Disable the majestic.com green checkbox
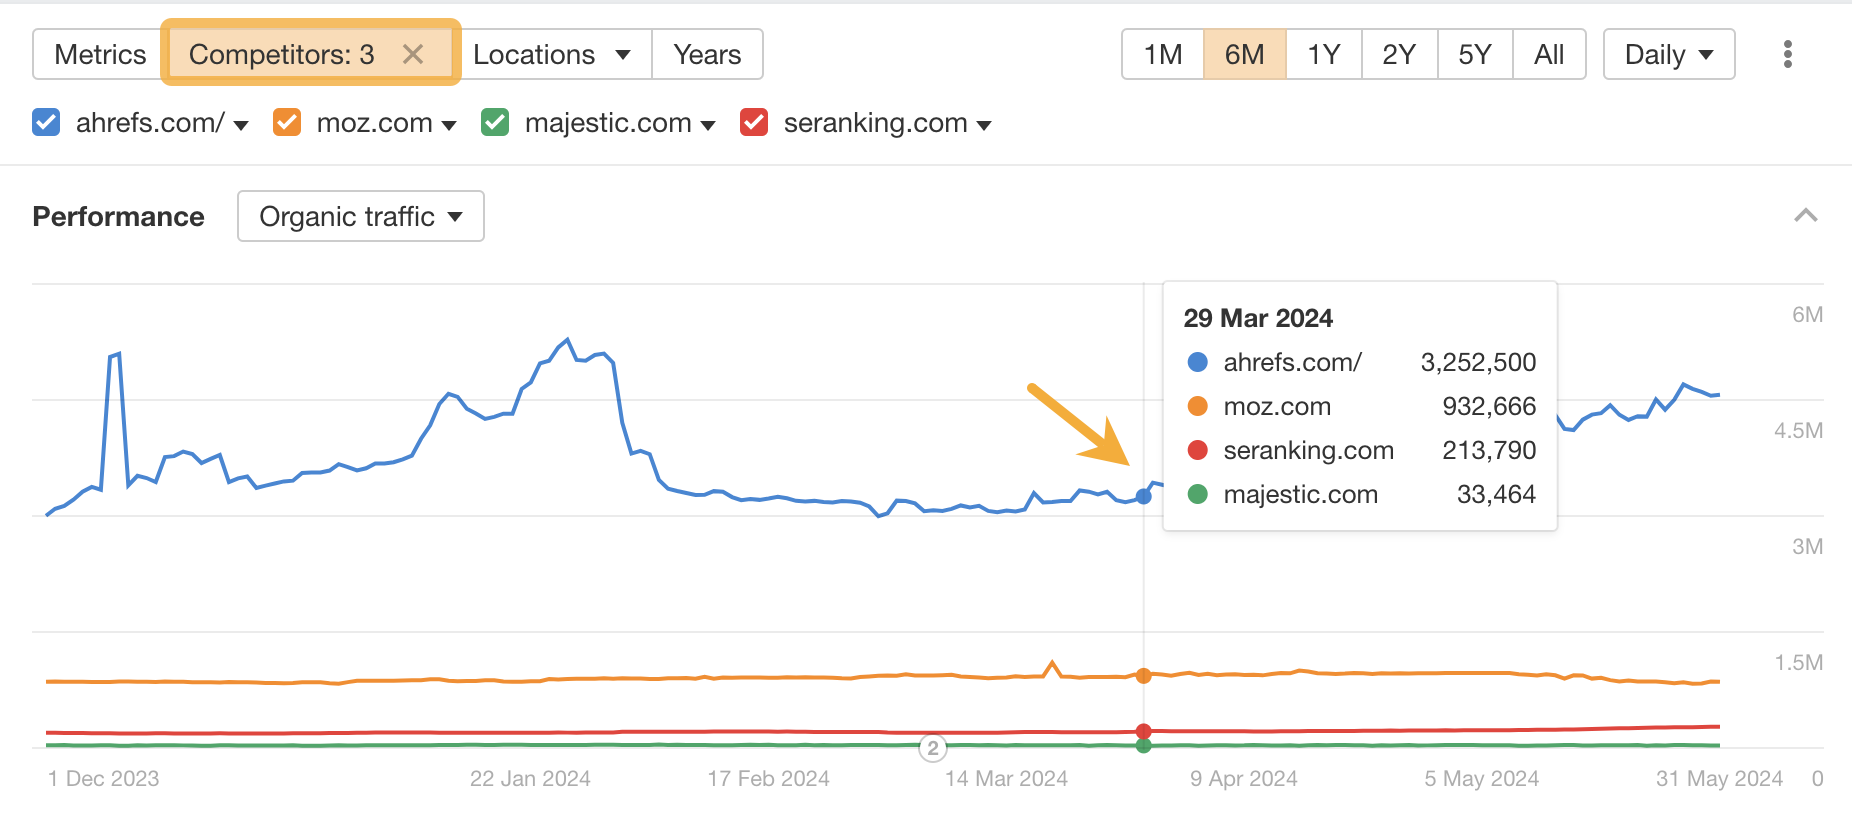 point(495,123)
